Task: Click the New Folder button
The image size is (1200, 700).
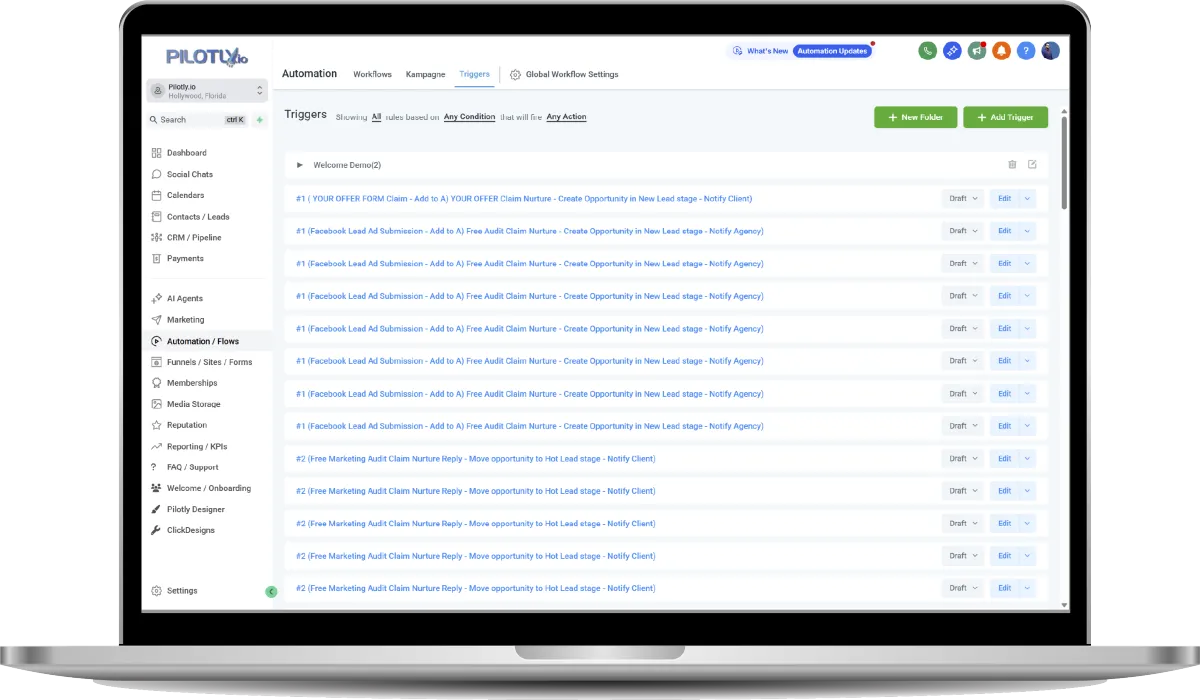Action: pos(916,117)
